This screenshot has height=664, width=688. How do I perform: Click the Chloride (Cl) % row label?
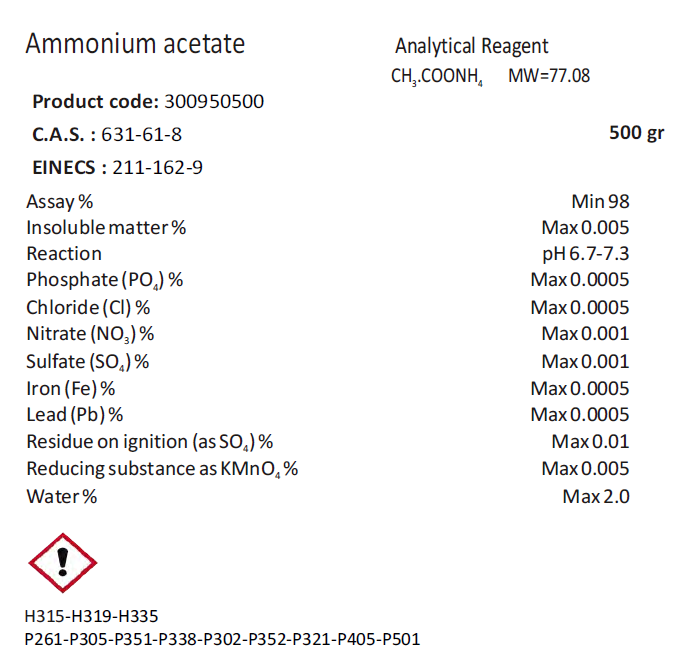click(88, 307)
